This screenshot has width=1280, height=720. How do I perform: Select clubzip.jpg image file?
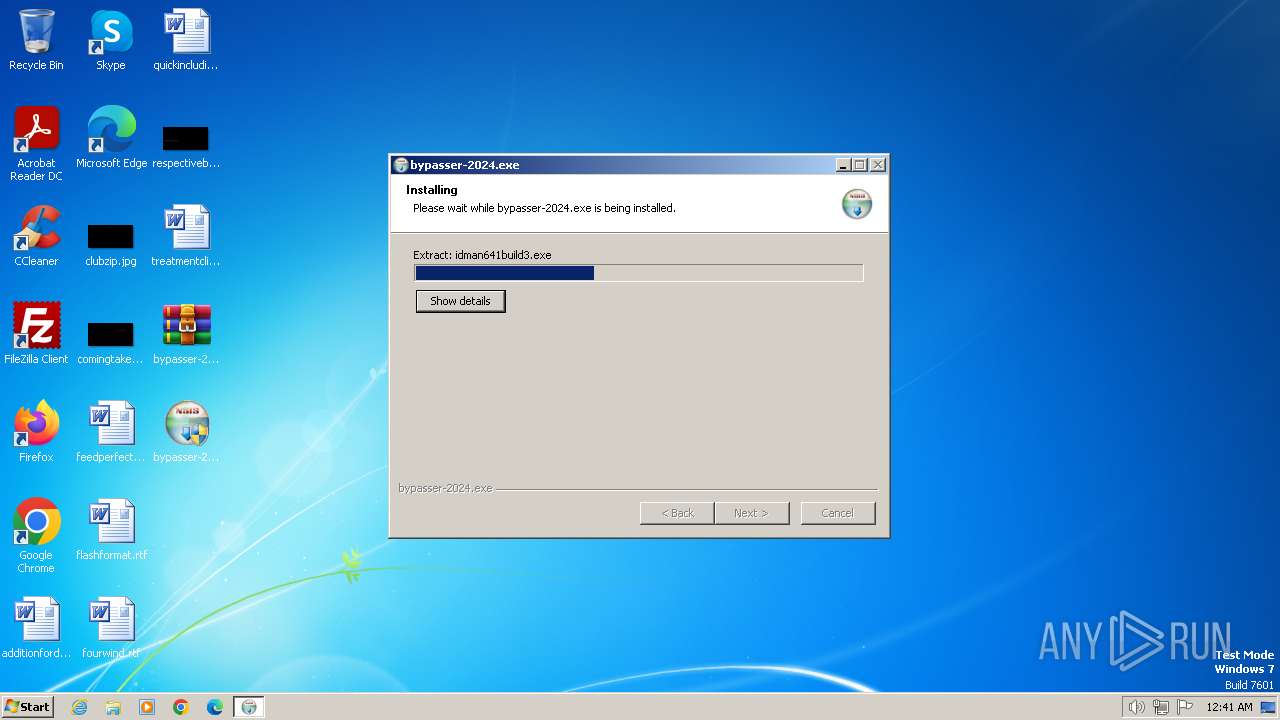tap(111, 245)
